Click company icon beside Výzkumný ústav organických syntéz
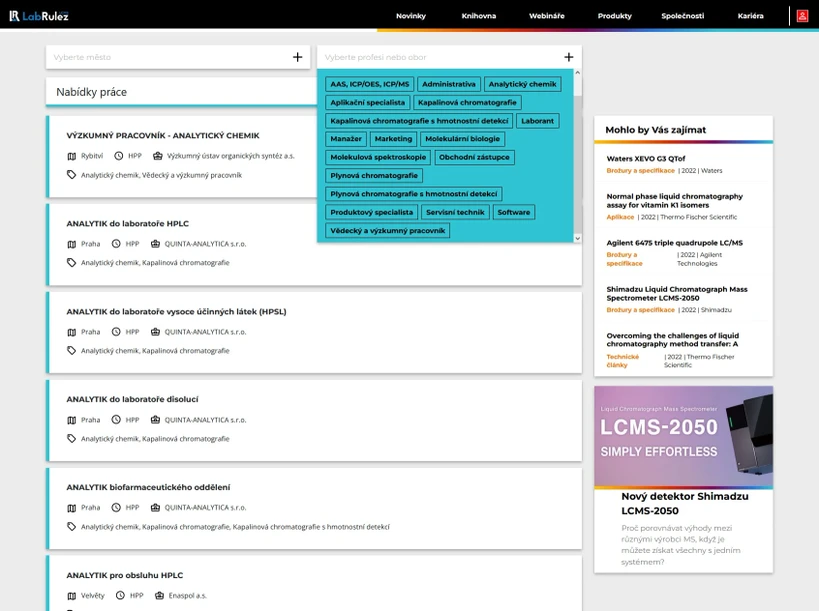This screenshot has height=611, width=819. coord(158,156)
